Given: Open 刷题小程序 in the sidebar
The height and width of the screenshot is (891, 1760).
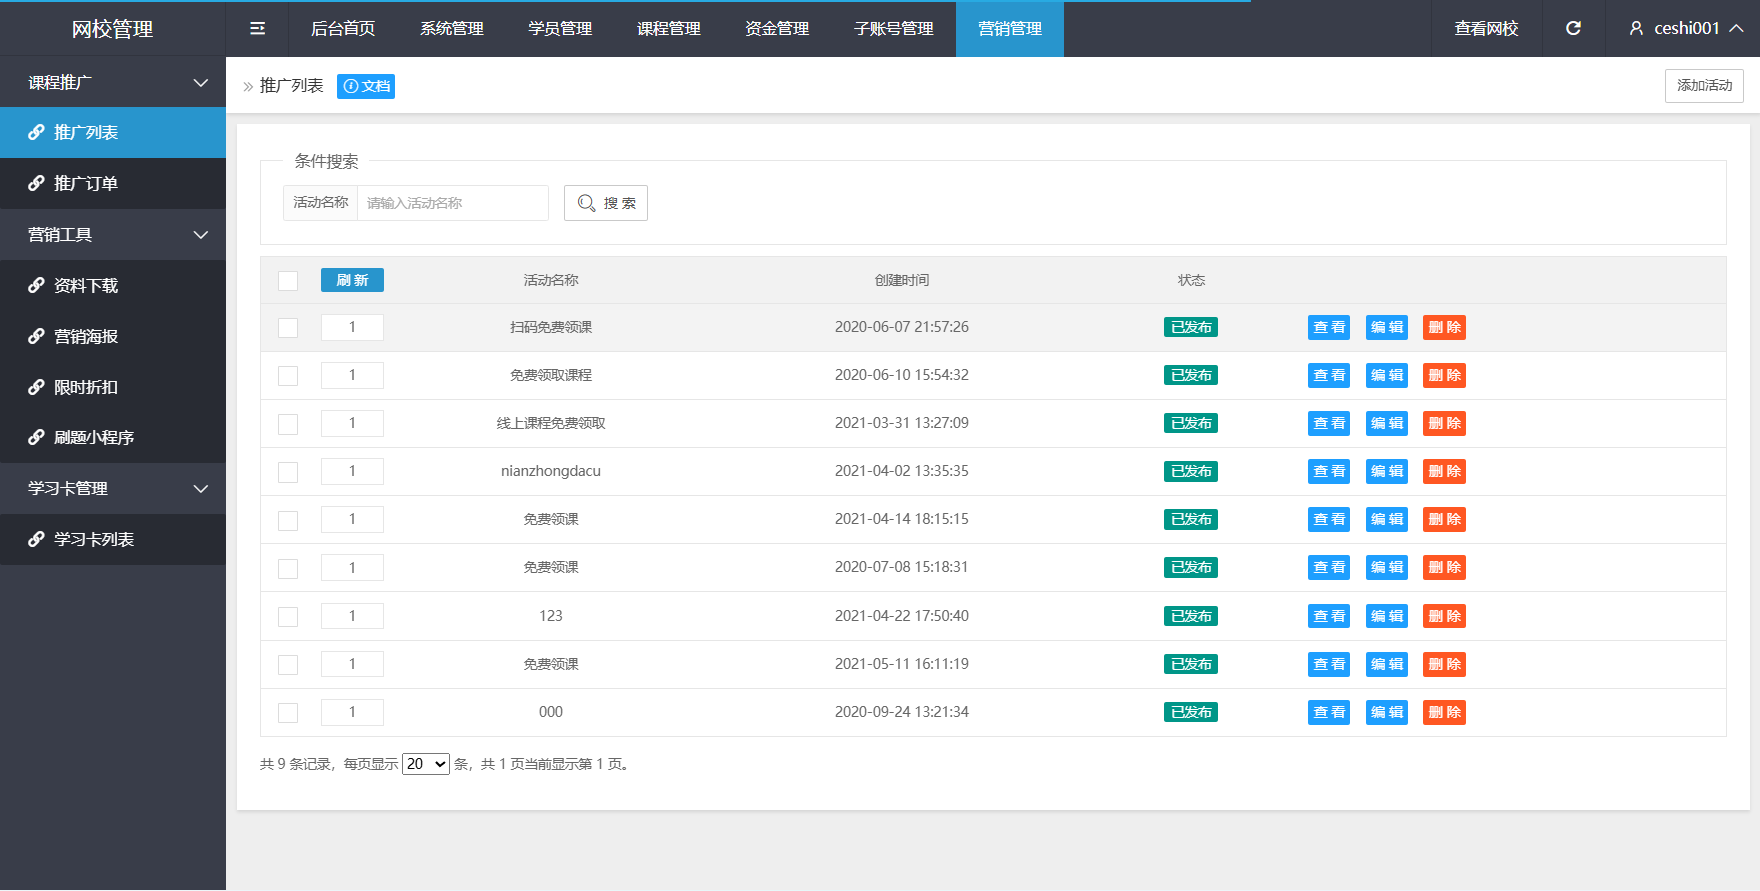Looking at the screenshot, I should point(113,437).
